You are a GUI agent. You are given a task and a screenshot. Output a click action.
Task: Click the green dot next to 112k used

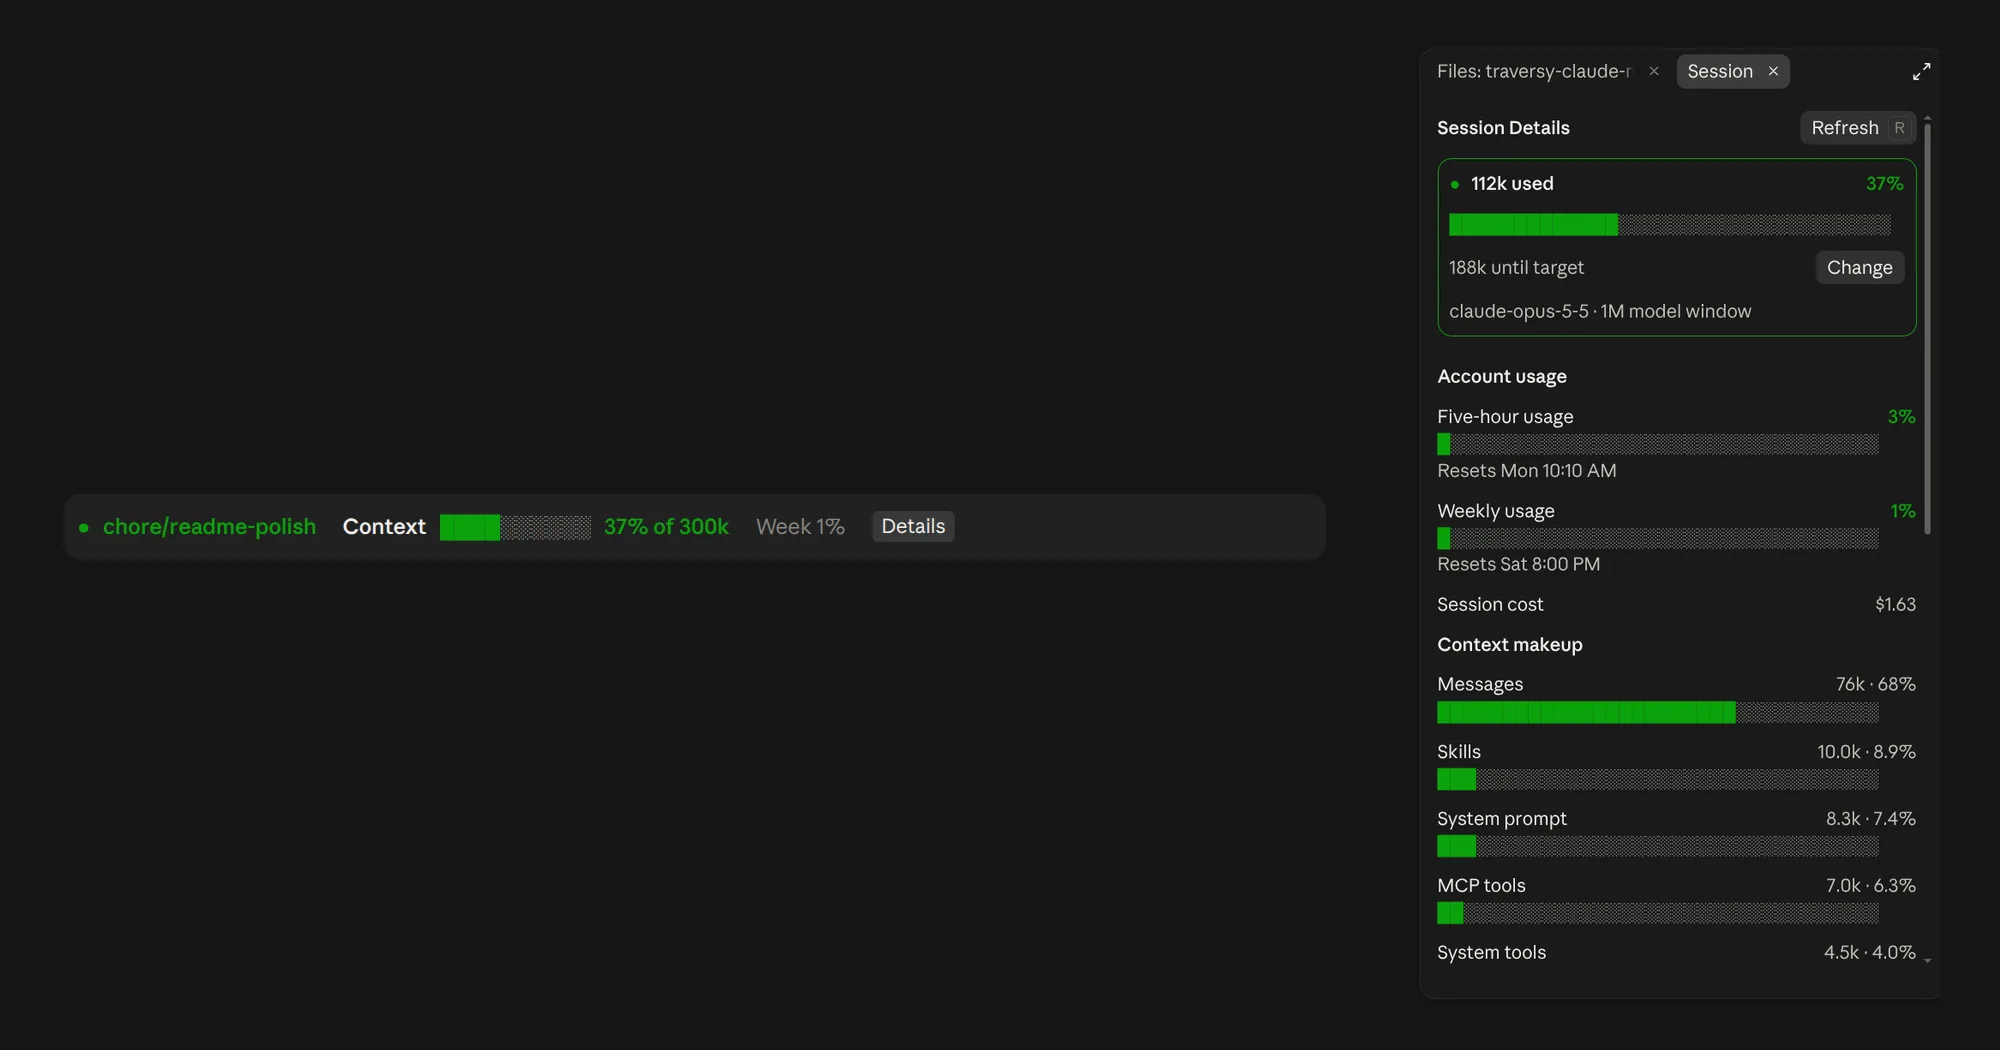(x=1455, y=184)
